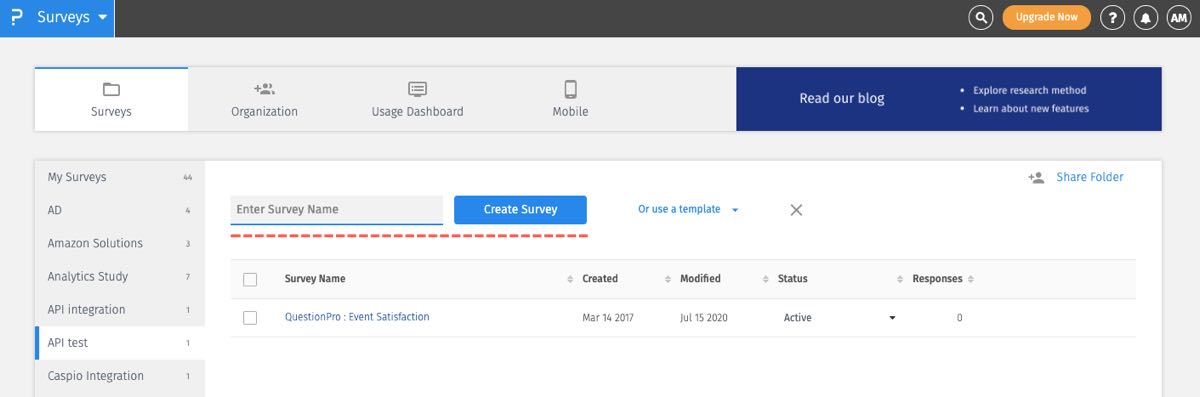Tick the select-all checkbox in header
Image resolution: width=1200 pixels, height=397 pixels.
point(250,280)
